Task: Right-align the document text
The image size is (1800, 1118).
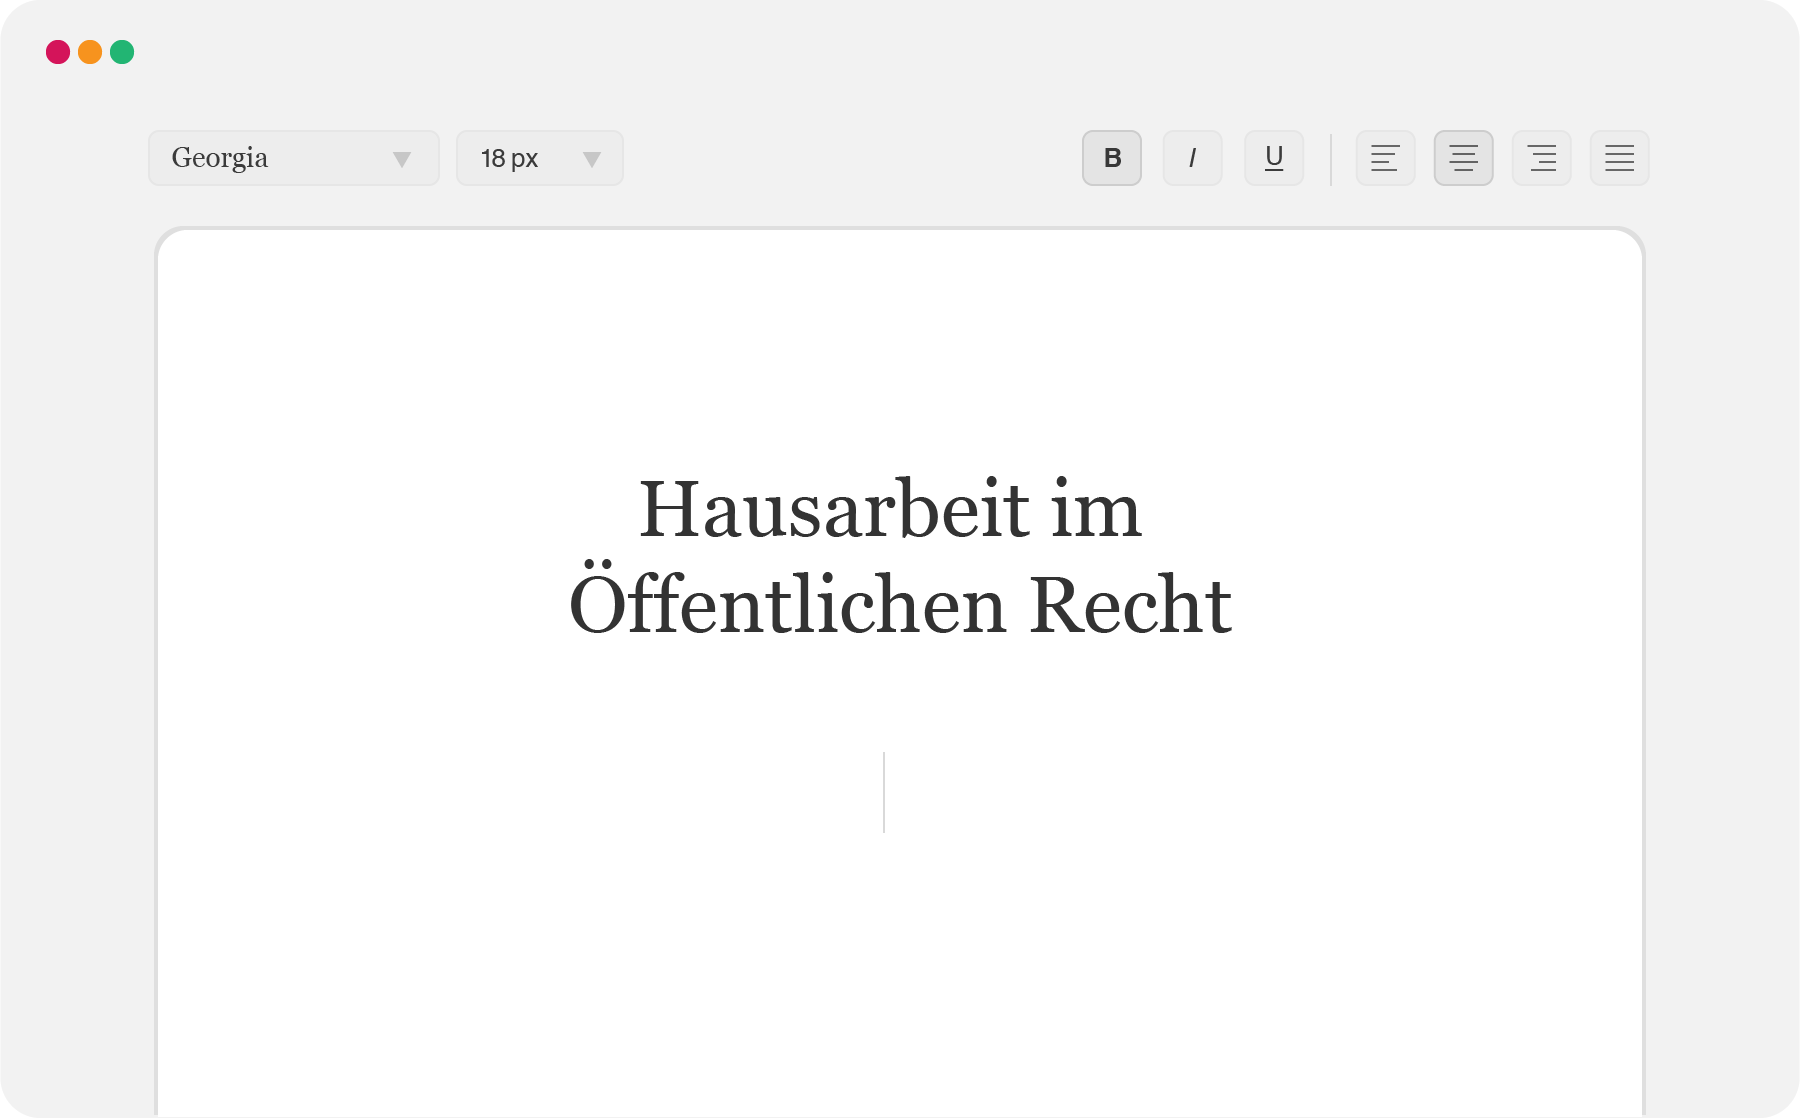Action: pyautogui.click(x=1541, y=157)
